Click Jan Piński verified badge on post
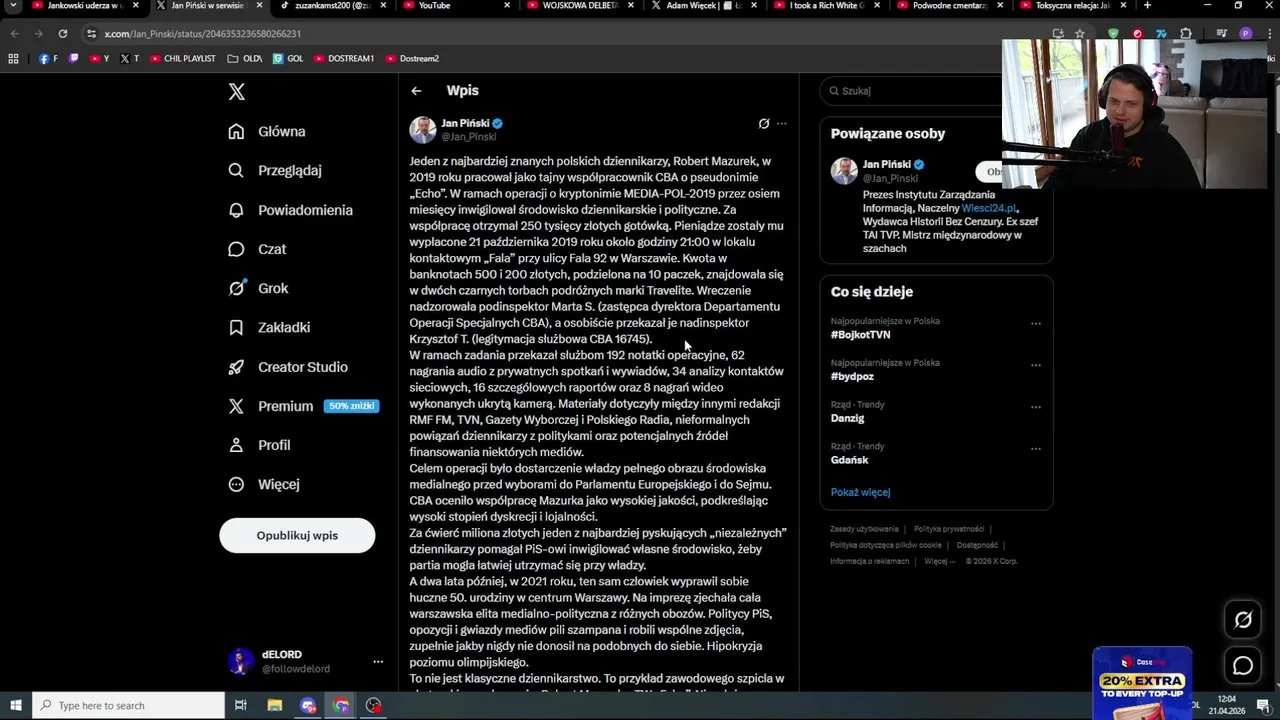 click(497, 124)
